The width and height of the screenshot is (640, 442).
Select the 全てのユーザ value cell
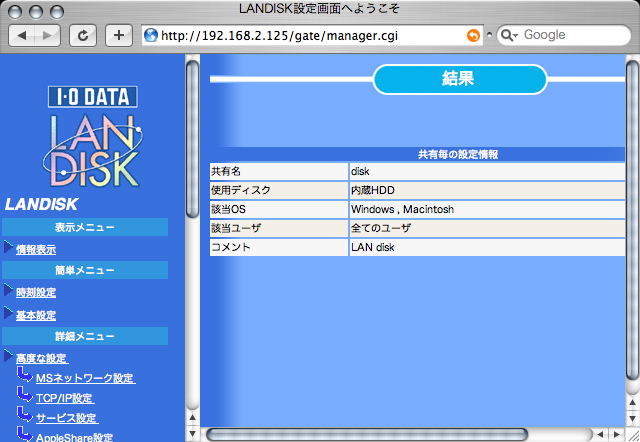click(487, 228)
